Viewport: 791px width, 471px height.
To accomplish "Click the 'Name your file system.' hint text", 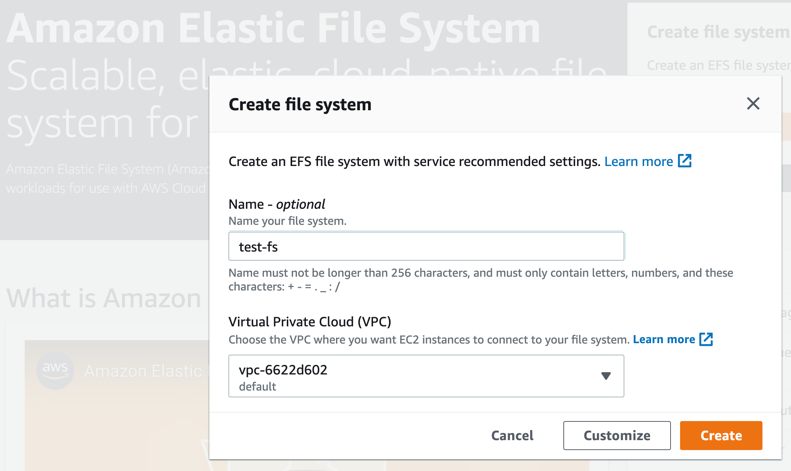I will pyautogui.click(x=288, y=221).
